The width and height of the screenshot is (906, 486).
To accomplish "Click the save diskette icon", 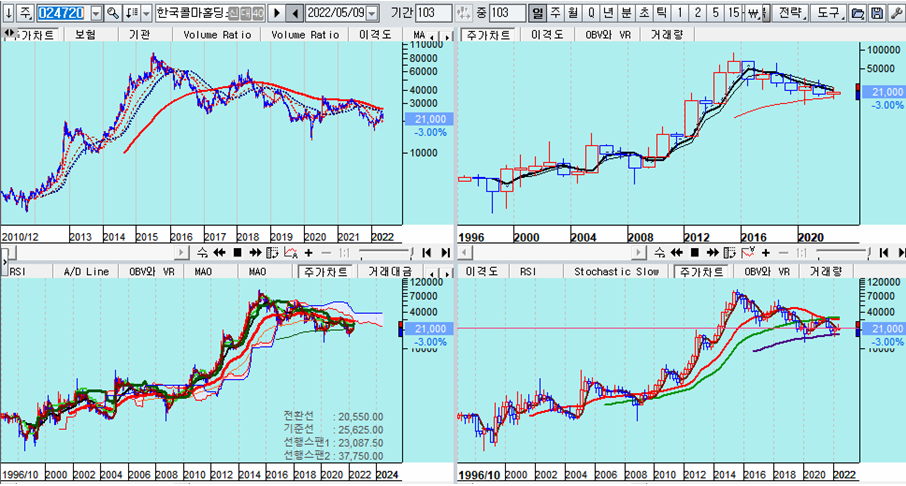I will click(876, 13).
